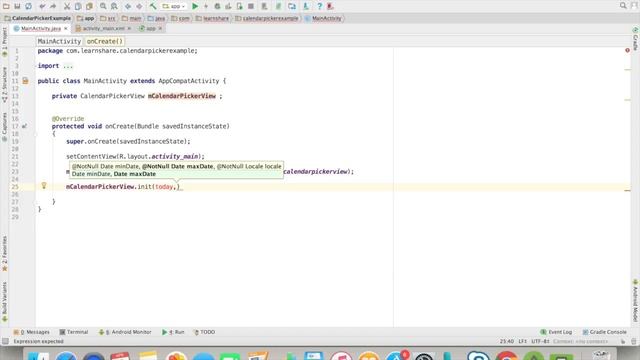Screen dimensions: 640x360
Task: Click the onCreate() structure breadcrumb
Action: point(104,41)
